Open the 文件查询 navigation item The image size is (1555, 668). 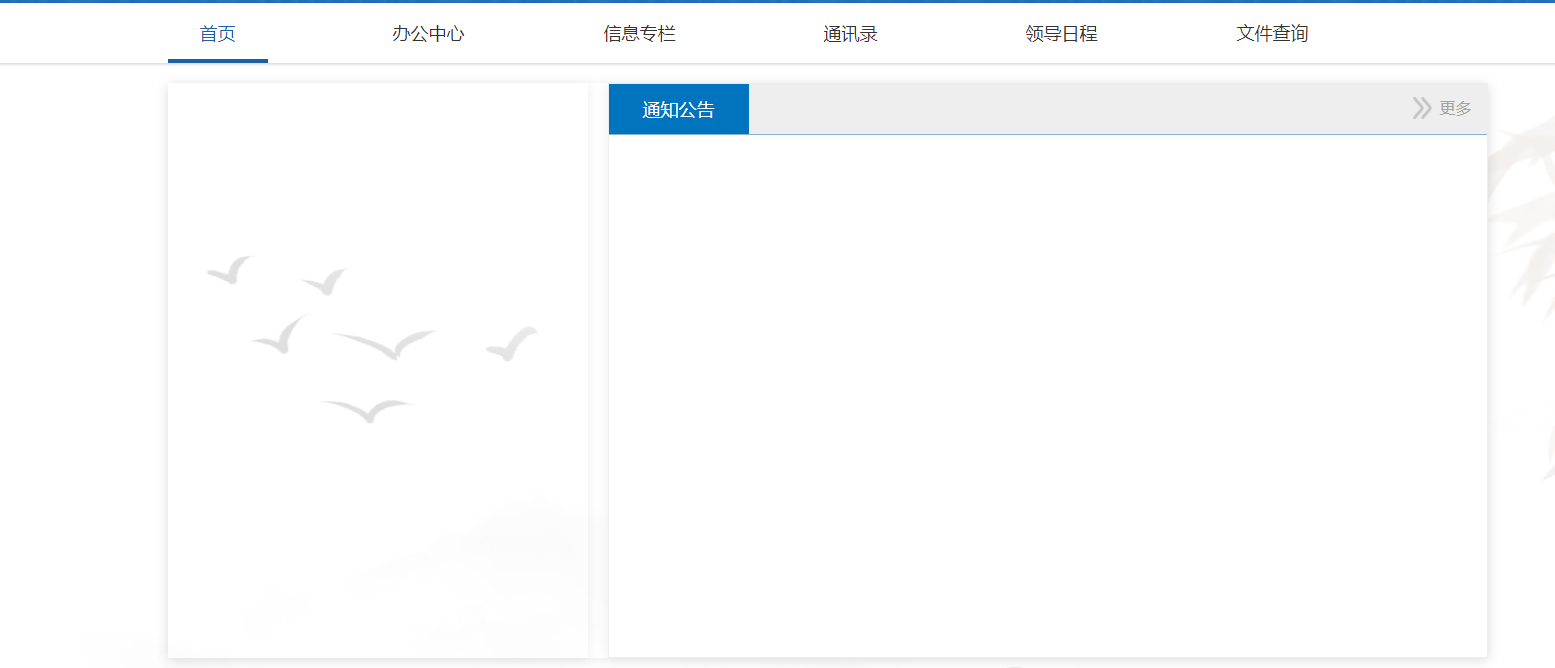pyautogui.click(x=1272, y=34)
